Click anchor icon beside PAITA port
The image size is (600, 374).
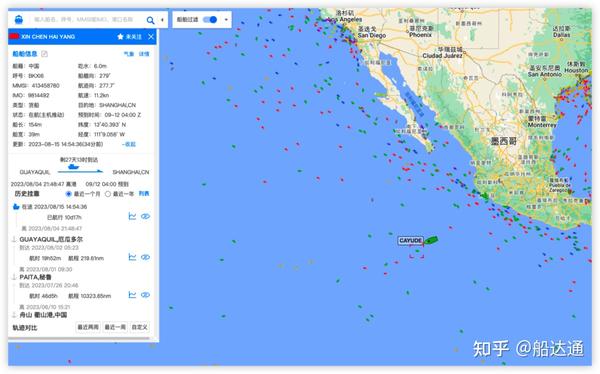pyautogui.click(x=14, y=277)
